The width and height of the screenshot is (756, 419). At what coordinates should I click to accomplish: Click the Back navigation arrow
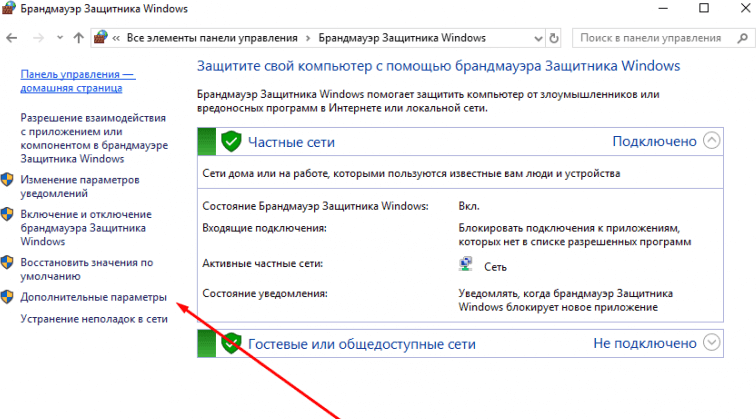click(12, 38)
